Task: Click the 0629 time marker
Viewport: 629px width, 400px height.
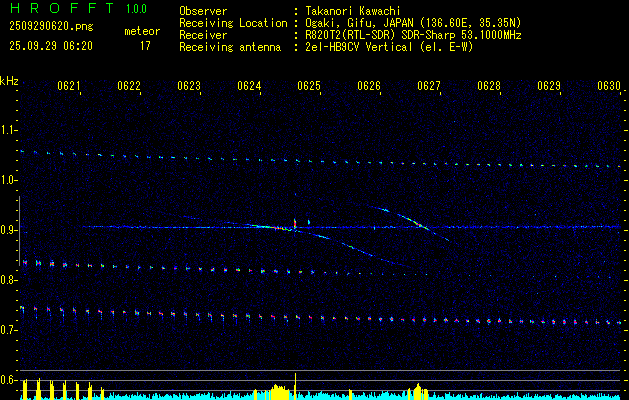Action: [549, 85]
